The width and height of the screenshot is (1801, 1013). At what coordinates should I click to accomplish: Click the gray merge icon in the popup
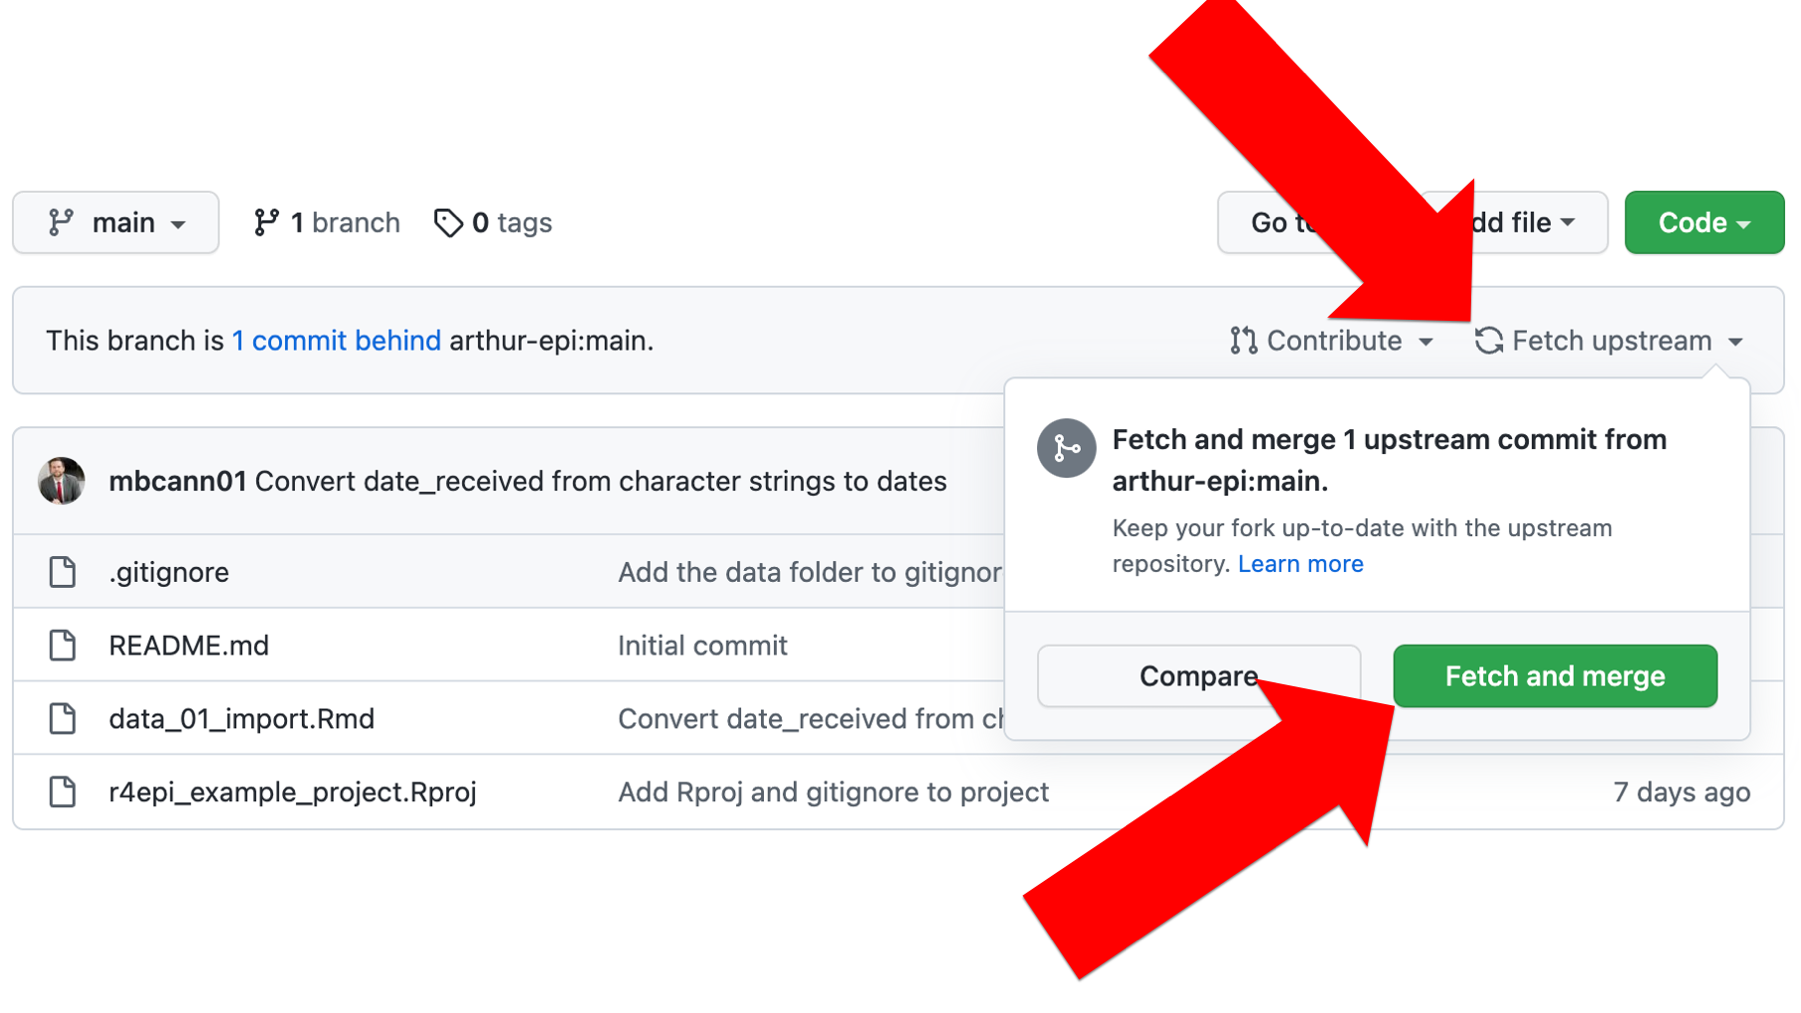point(1066,448)
